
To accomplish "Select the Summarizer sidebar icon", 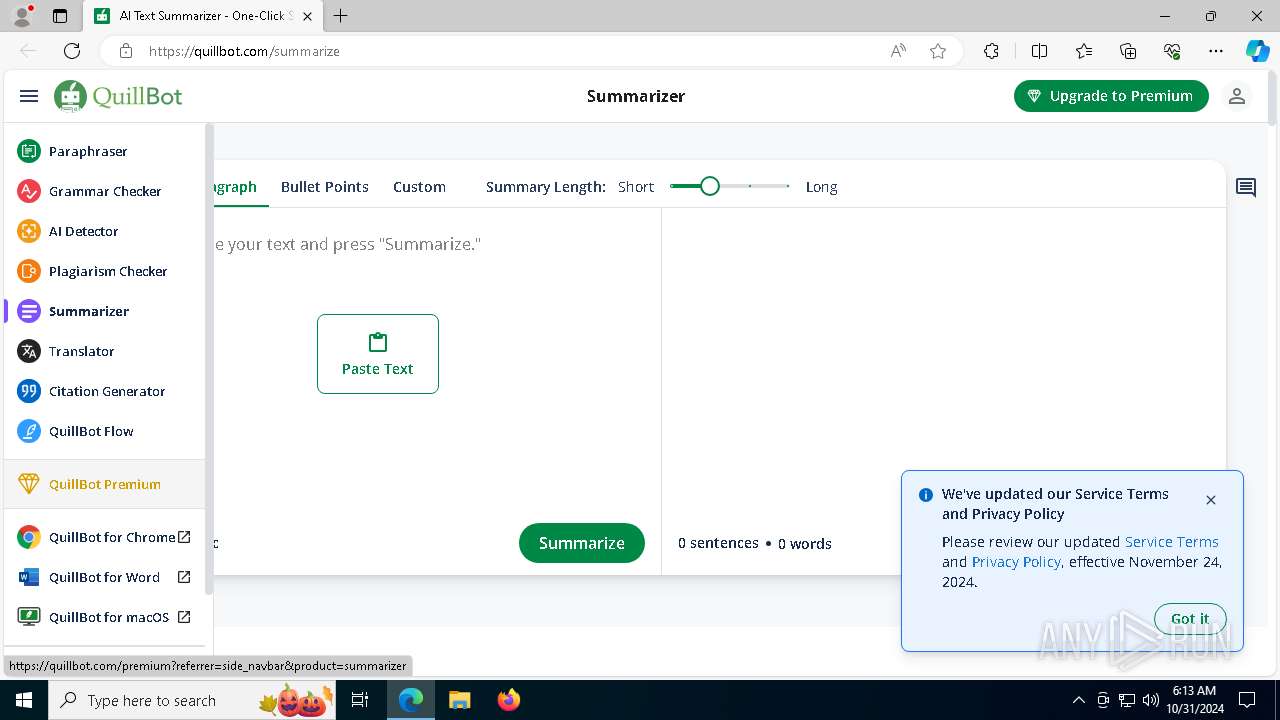I will point(29,311).
